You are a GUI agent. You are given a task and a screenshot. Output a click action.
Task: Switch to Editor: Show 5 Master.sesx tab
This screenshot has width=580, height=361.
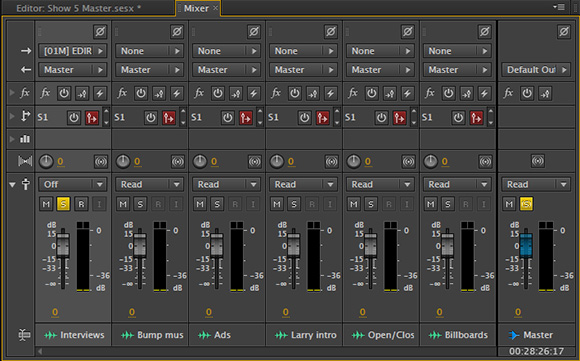pyautogui.click(x=78, y=8)
